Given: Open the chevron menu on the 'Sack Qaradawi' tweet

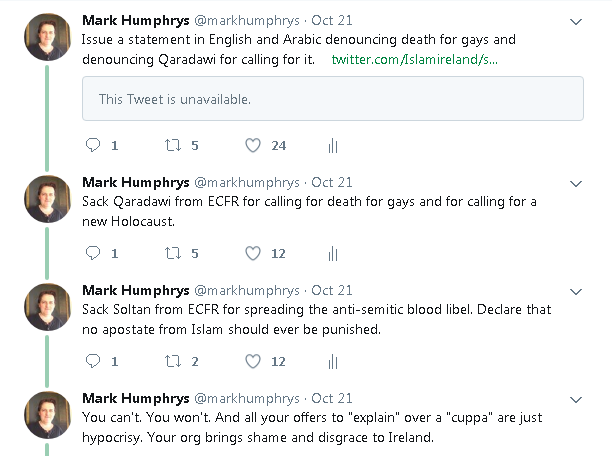Looking at the screenshot, I should tap(576, 183).
